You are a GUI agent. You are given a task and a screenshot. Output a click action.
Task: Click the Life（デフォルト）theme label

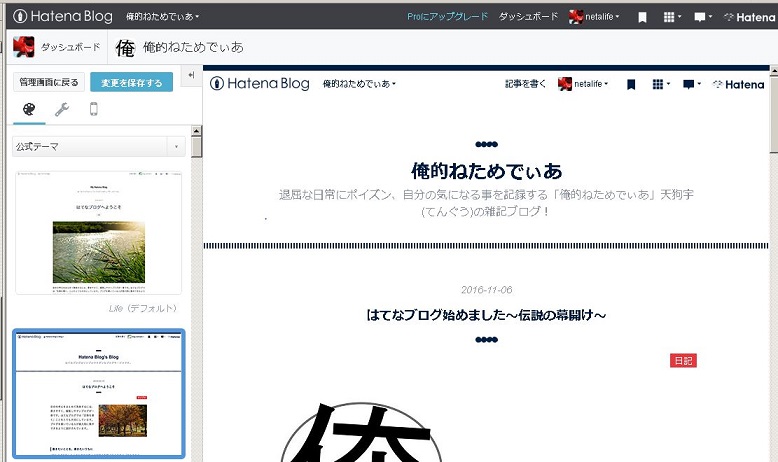(x=143, y=308)
